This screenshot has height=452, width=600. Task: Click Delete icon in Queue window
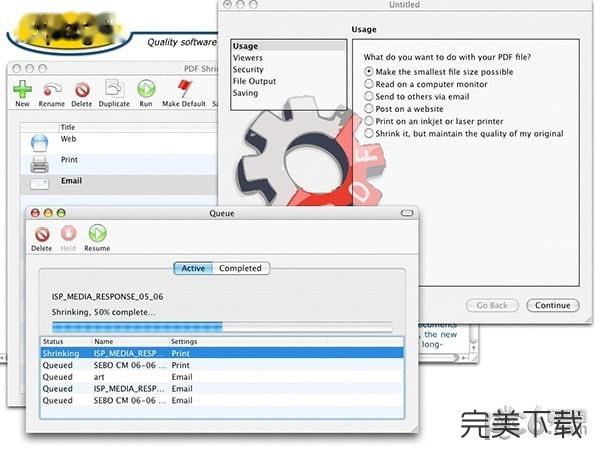[x=42, y=234]
